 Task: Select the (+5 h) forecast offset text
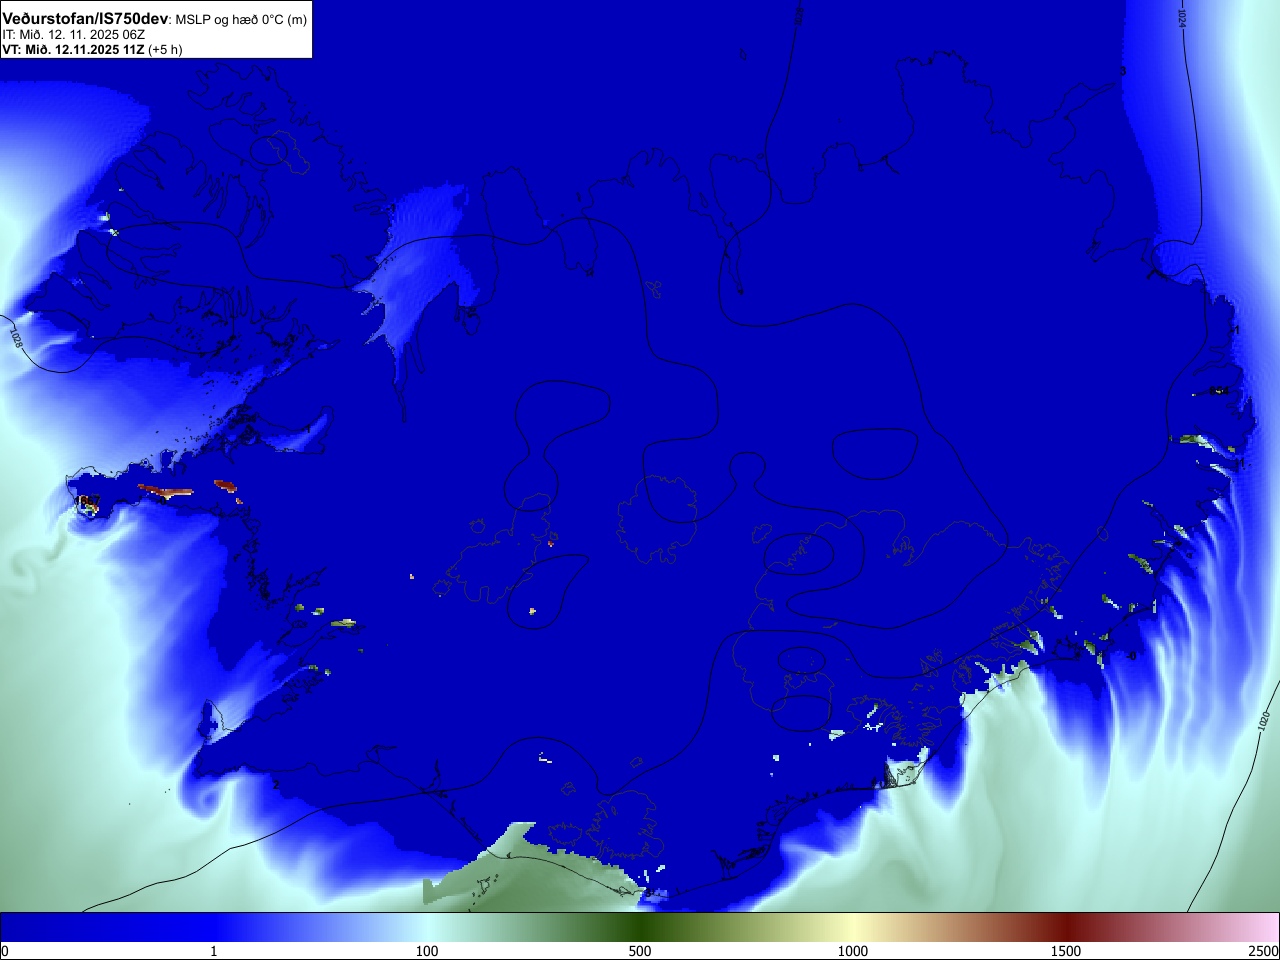point(165,49)
